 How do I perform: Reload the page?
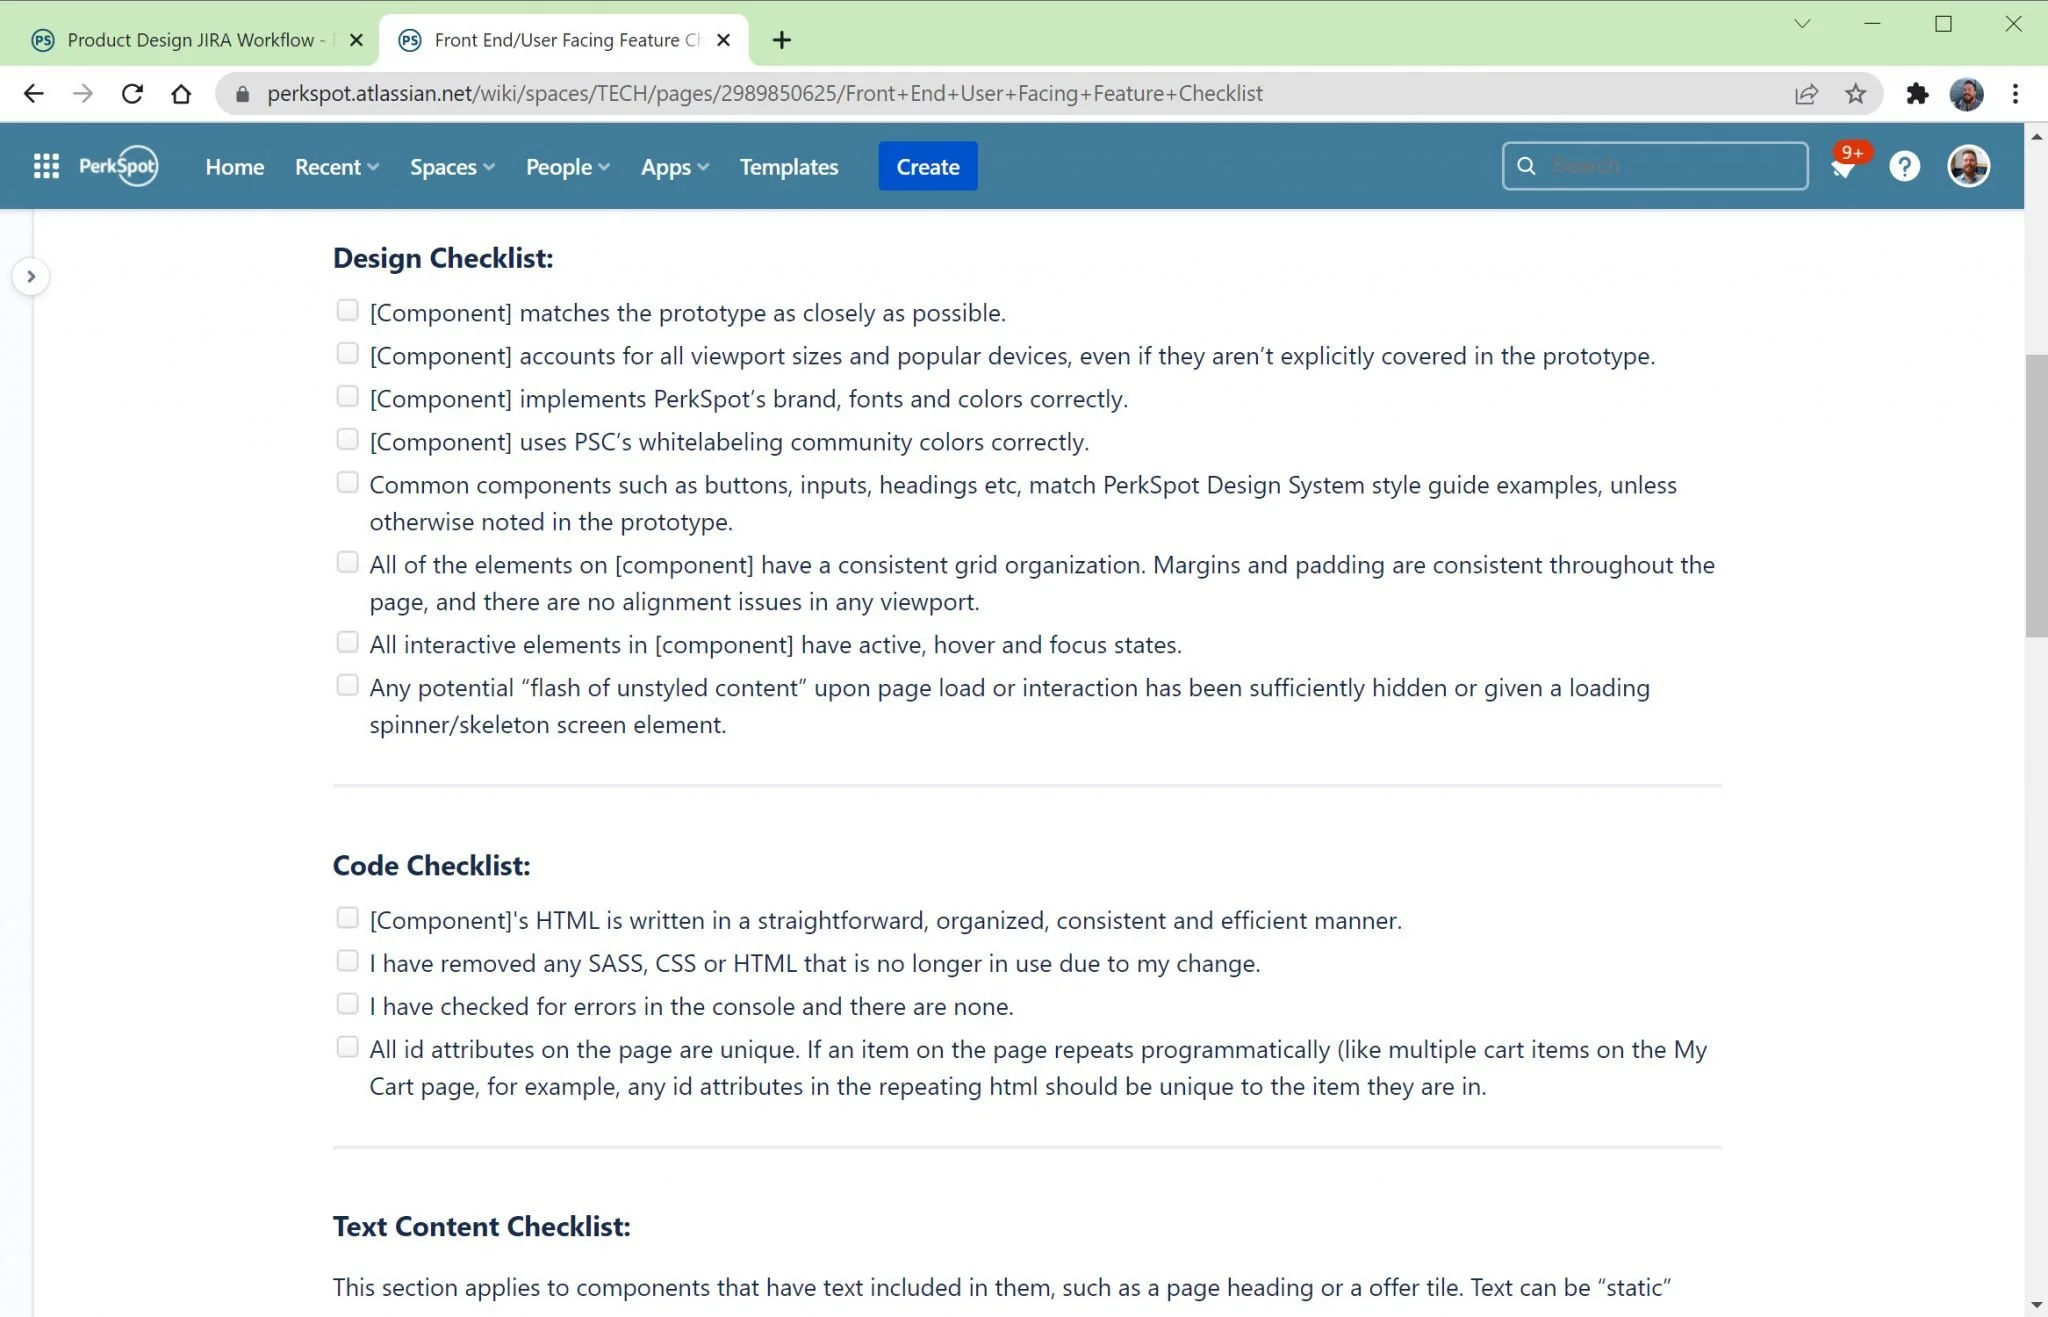tap(132, 94)
